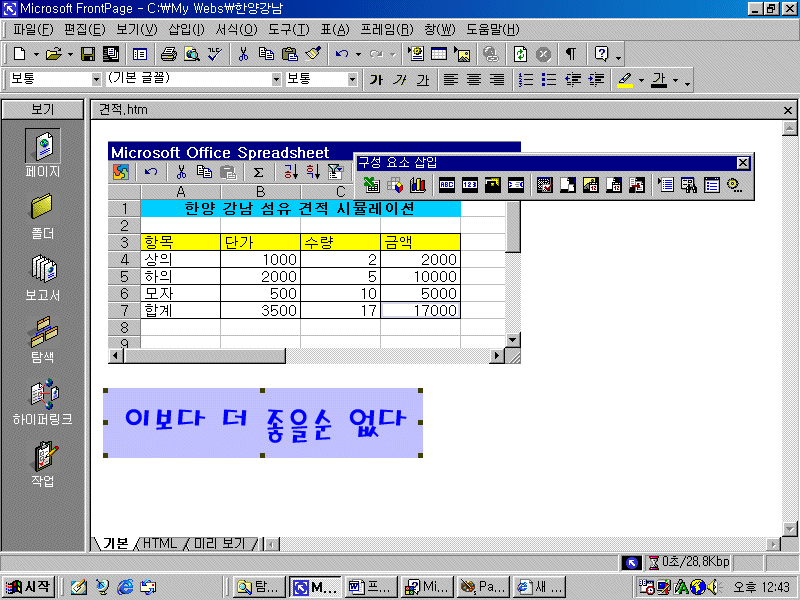Toggle underline formatting 가
800x600 pixels.
423,79
